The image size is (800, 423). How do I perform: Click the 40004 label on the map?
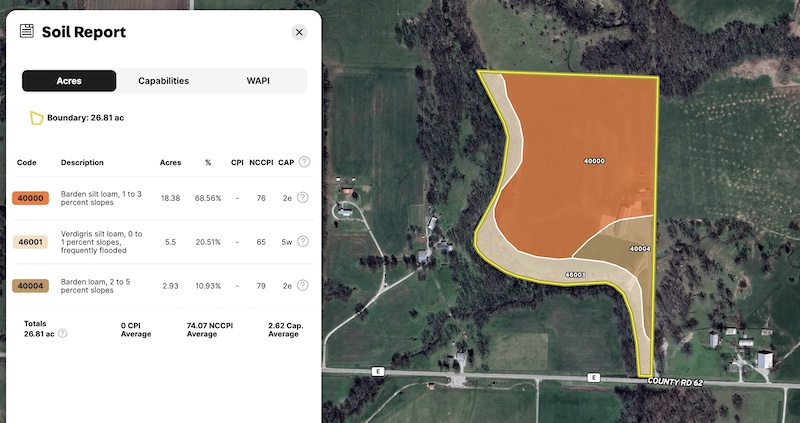pyautogui.click(x=640, y=248)
